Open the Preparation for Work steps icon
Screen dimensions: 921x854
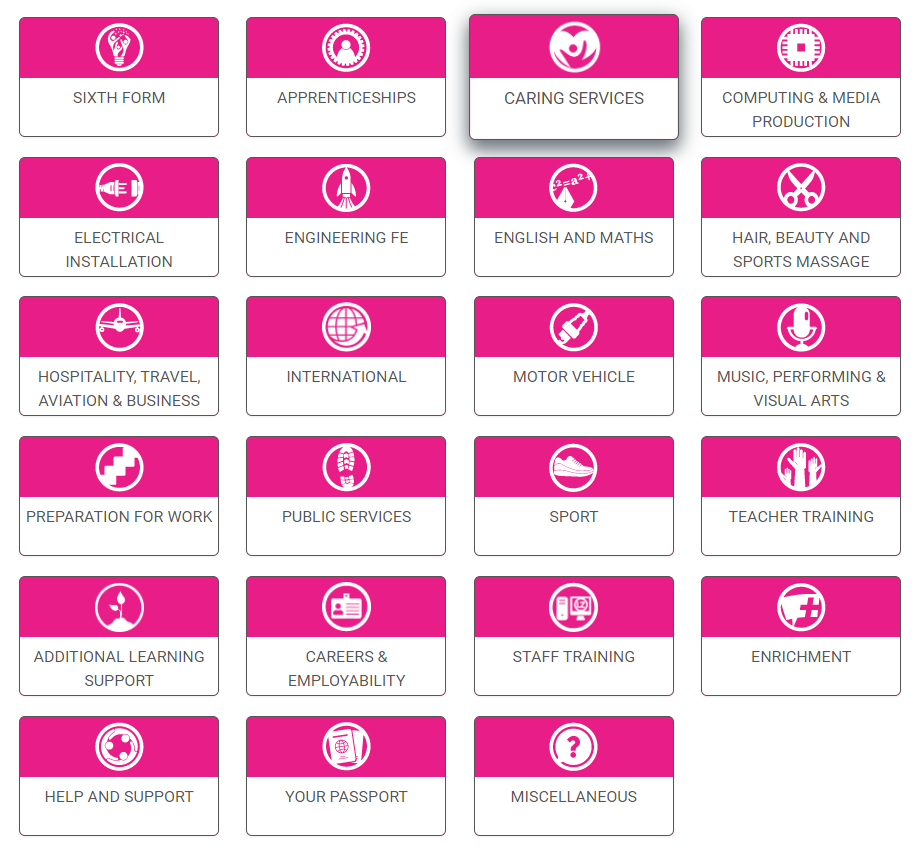[x=119, y=468]
